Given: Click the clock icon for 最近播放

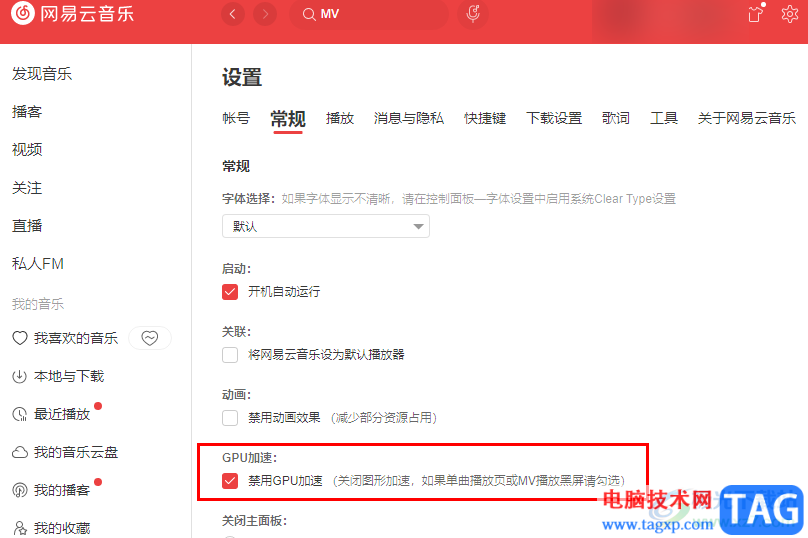Looking at the screenshot, I should (20, 414).
